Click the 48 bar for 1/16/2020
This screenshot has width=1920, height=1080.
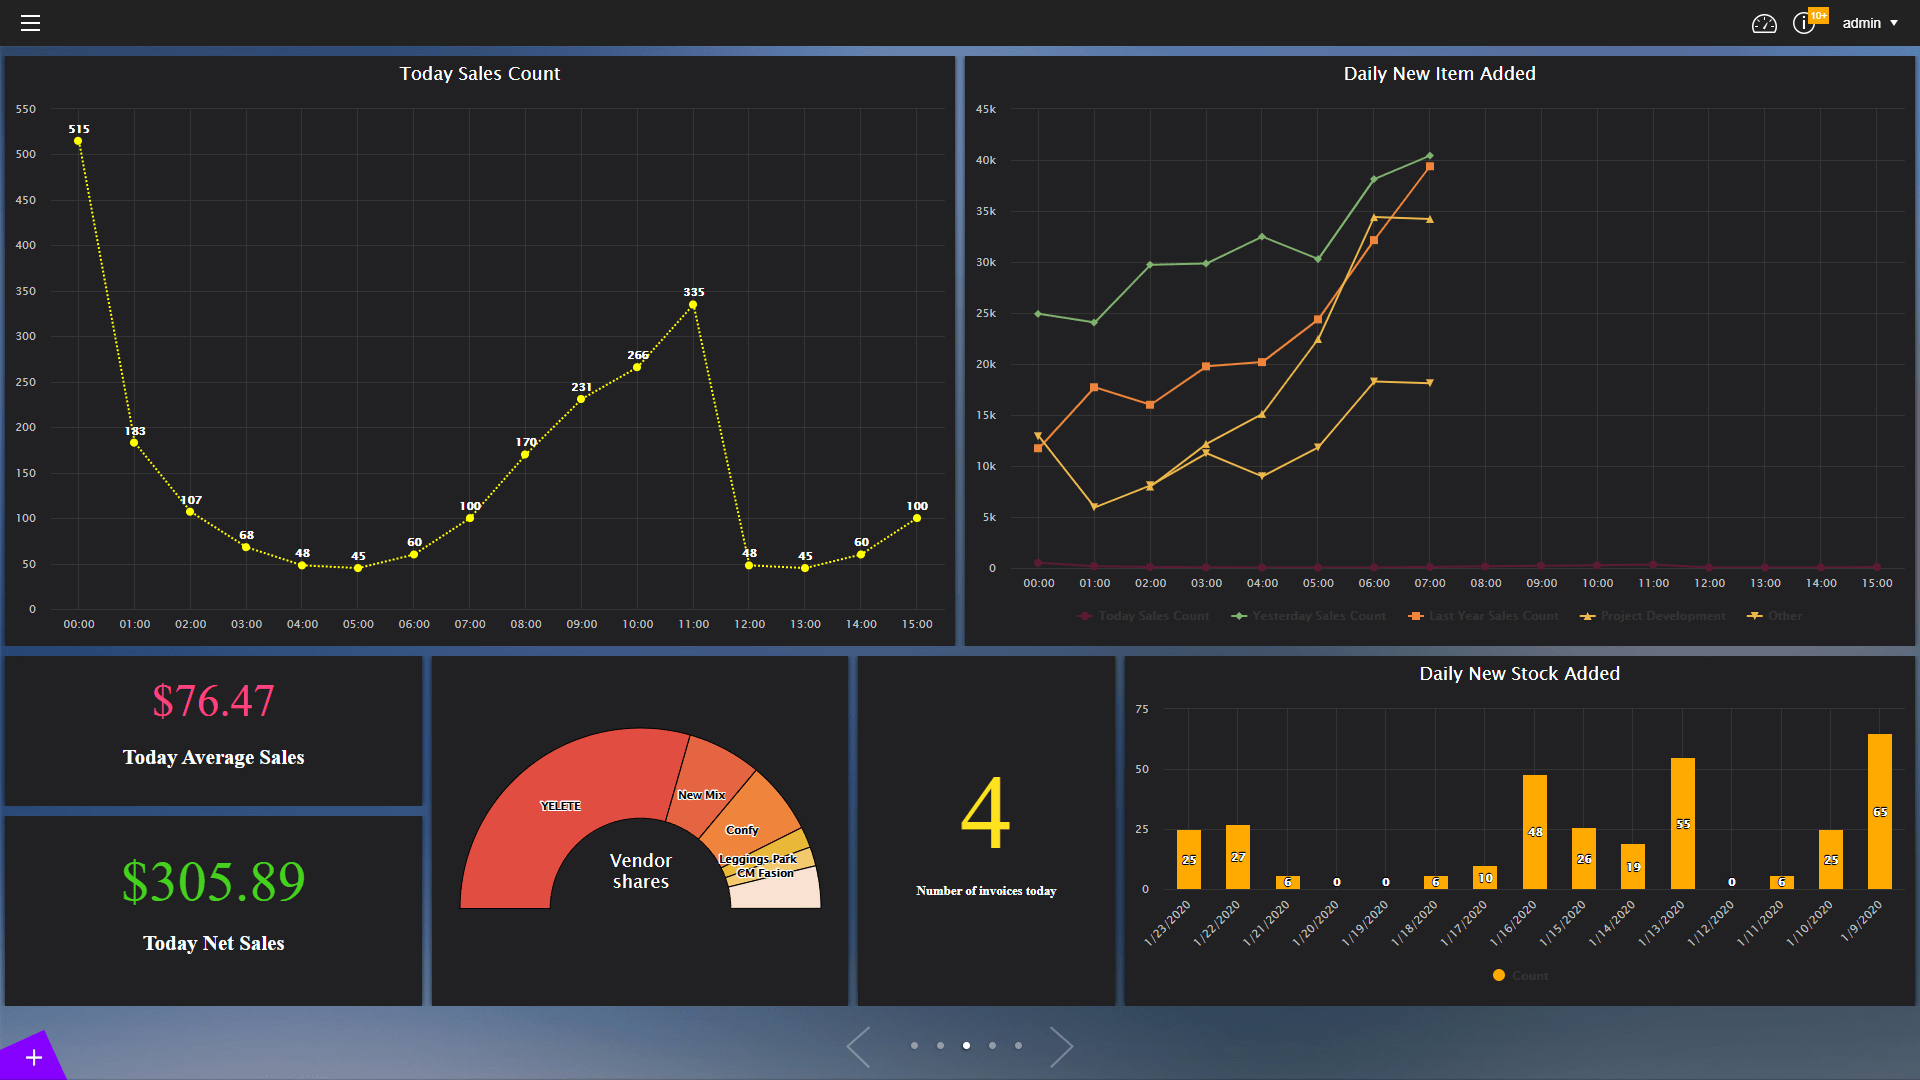1535,832
